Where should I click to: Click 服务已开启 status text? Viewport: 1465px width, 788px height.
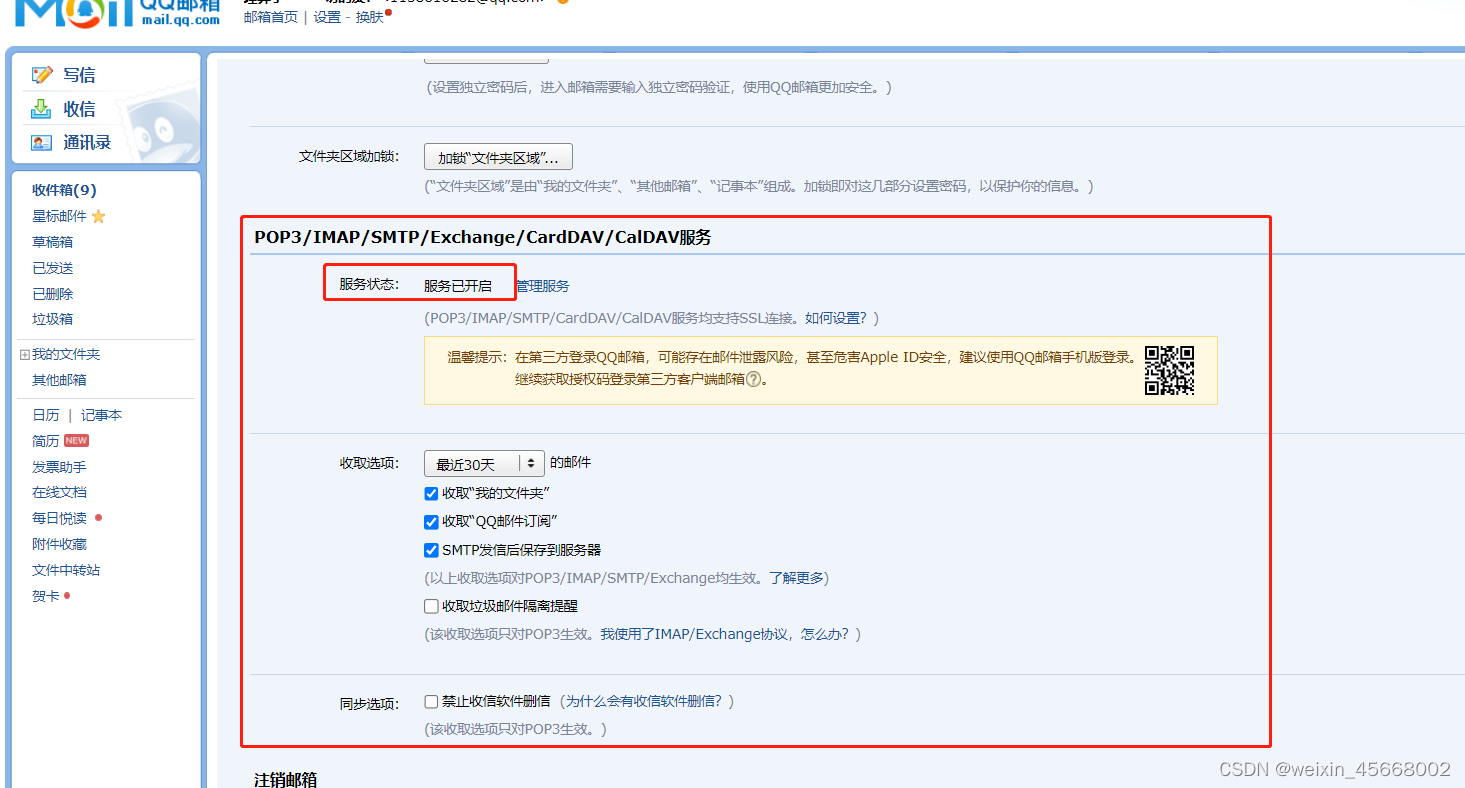[458, 286]
